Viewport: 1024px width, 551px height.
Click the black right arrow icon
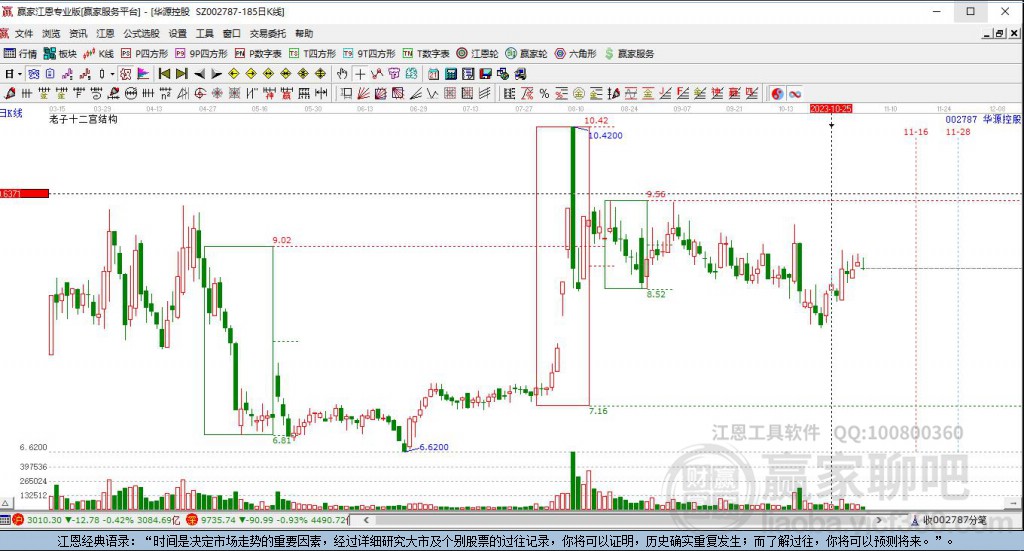point(216,74)
